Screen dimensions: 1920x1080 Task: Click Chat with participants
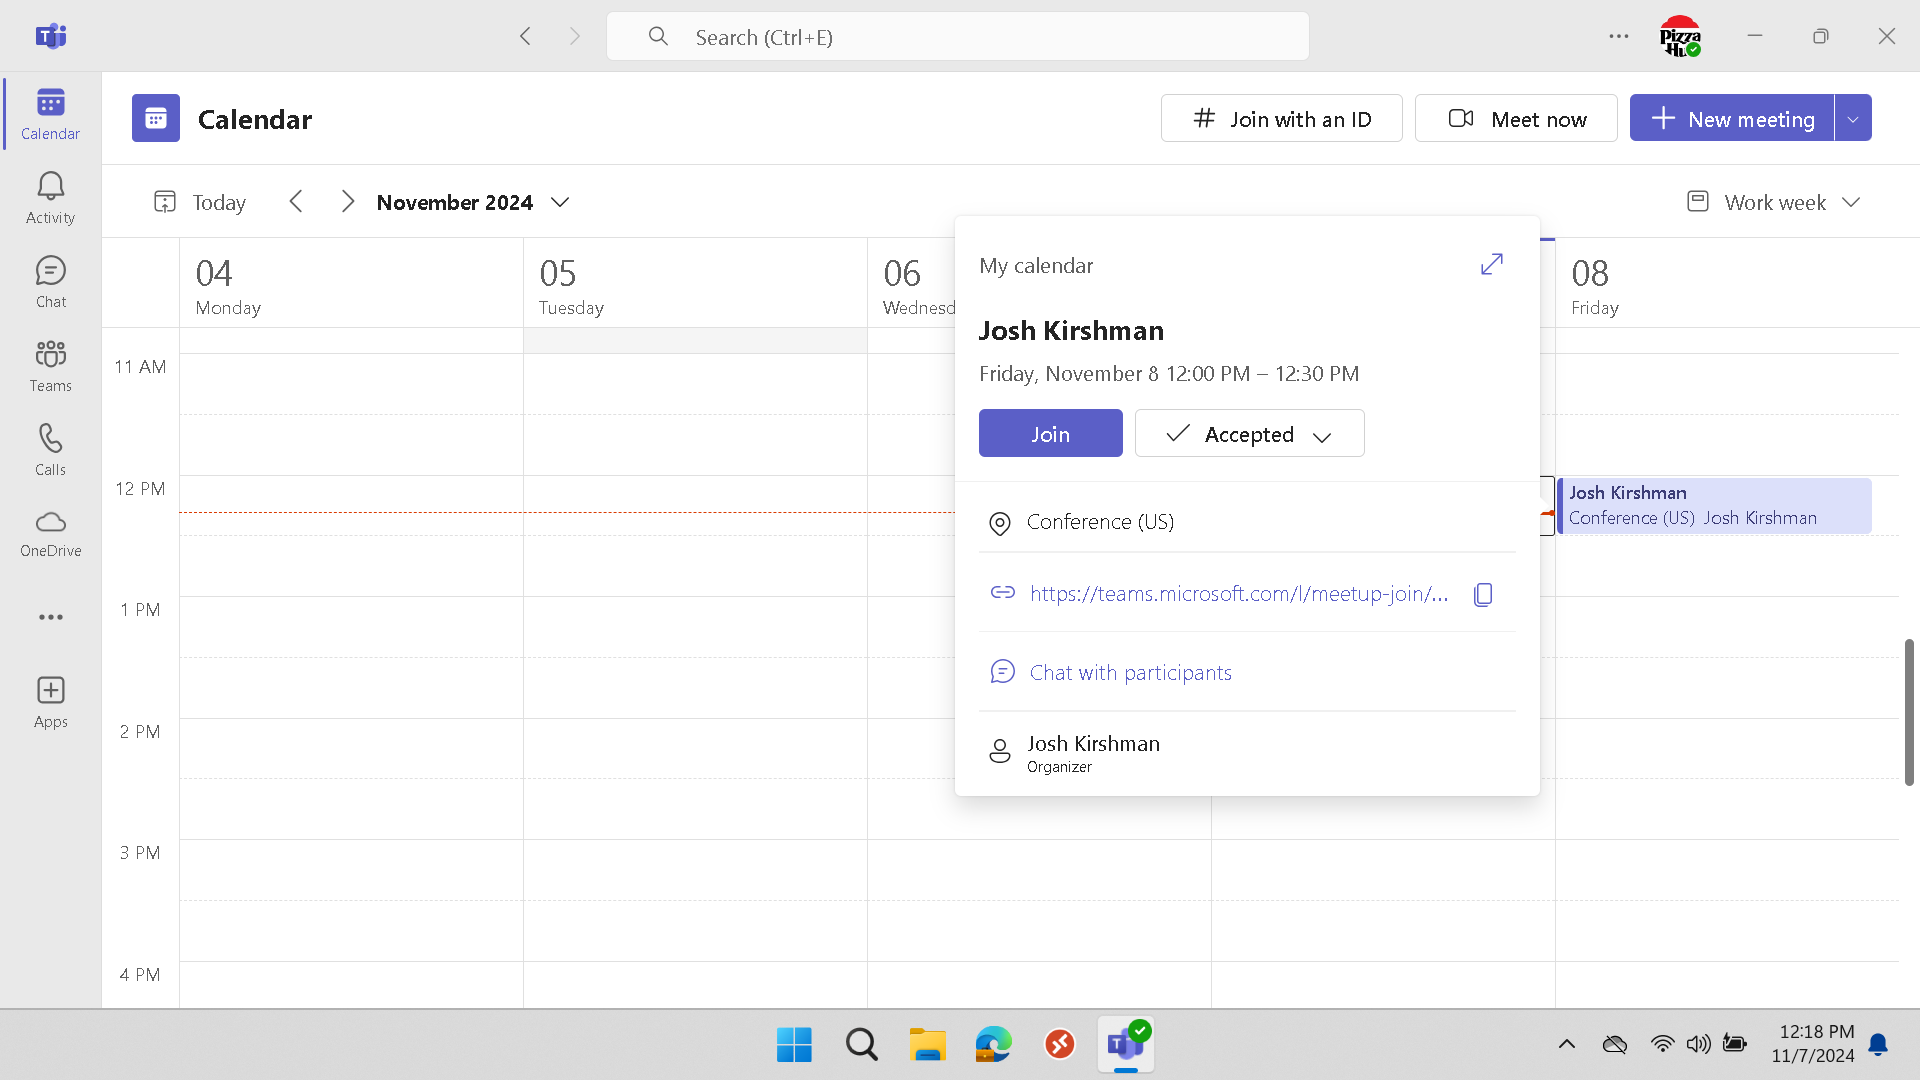pyautogui.click(x=1130, y=673)
